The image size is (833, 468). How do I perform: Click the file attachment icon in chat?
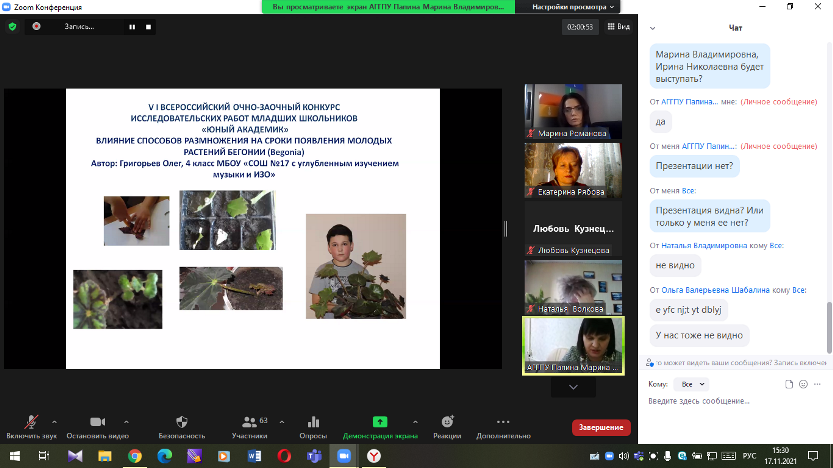coord(789,384)
